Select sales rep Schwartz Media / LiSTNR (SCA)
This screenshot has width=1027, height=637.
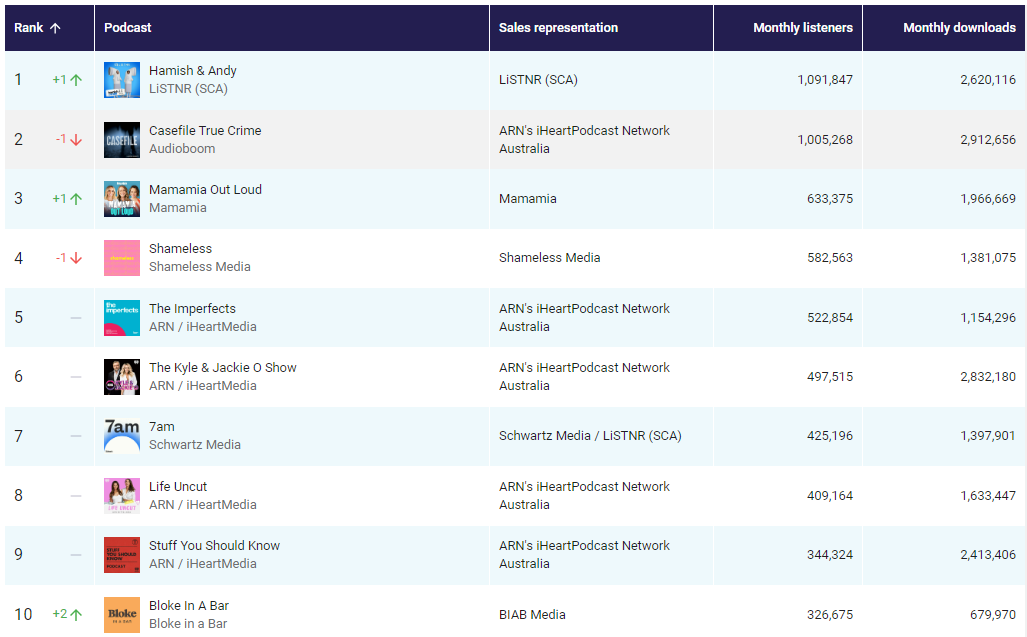(590, 436)
